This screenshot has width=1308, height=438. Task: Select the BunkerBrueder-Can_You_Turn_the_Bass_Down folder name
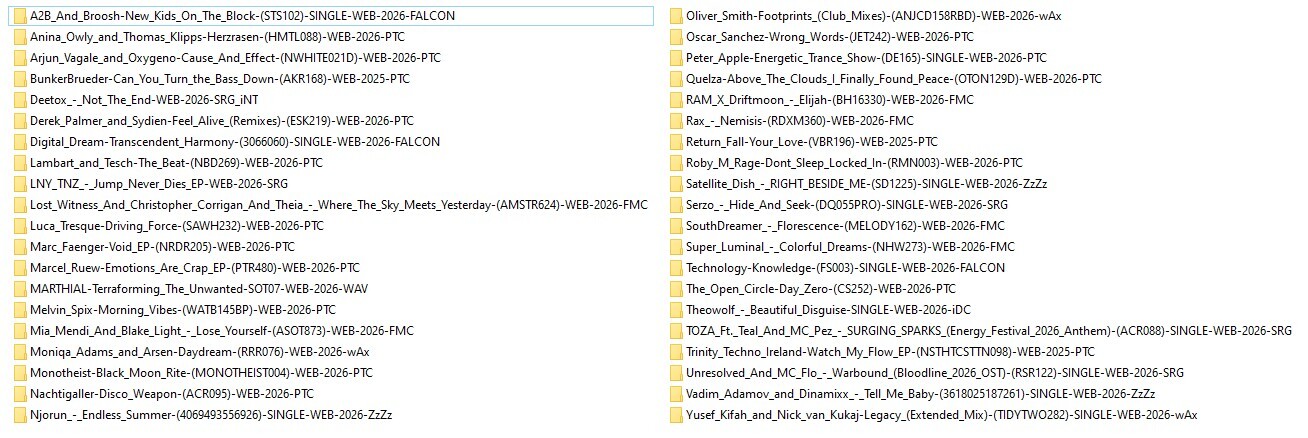click(220, 79)
